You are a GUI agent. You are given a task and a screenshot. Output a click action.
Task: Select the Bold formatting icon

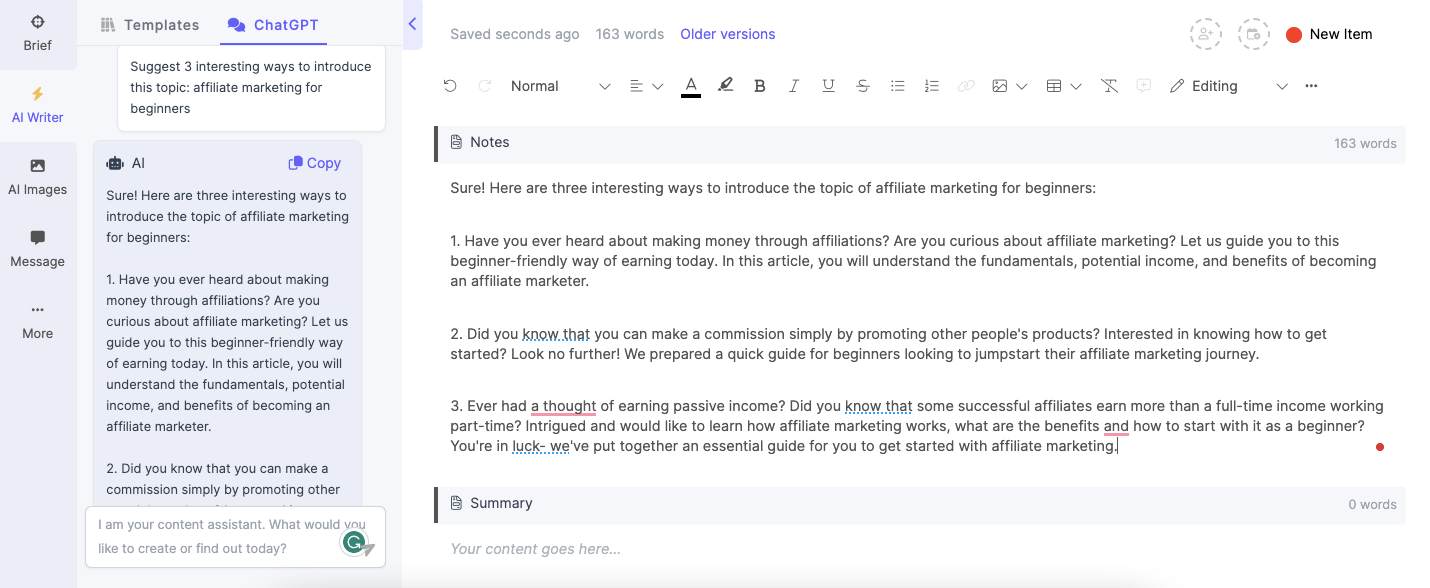[759, 86]
